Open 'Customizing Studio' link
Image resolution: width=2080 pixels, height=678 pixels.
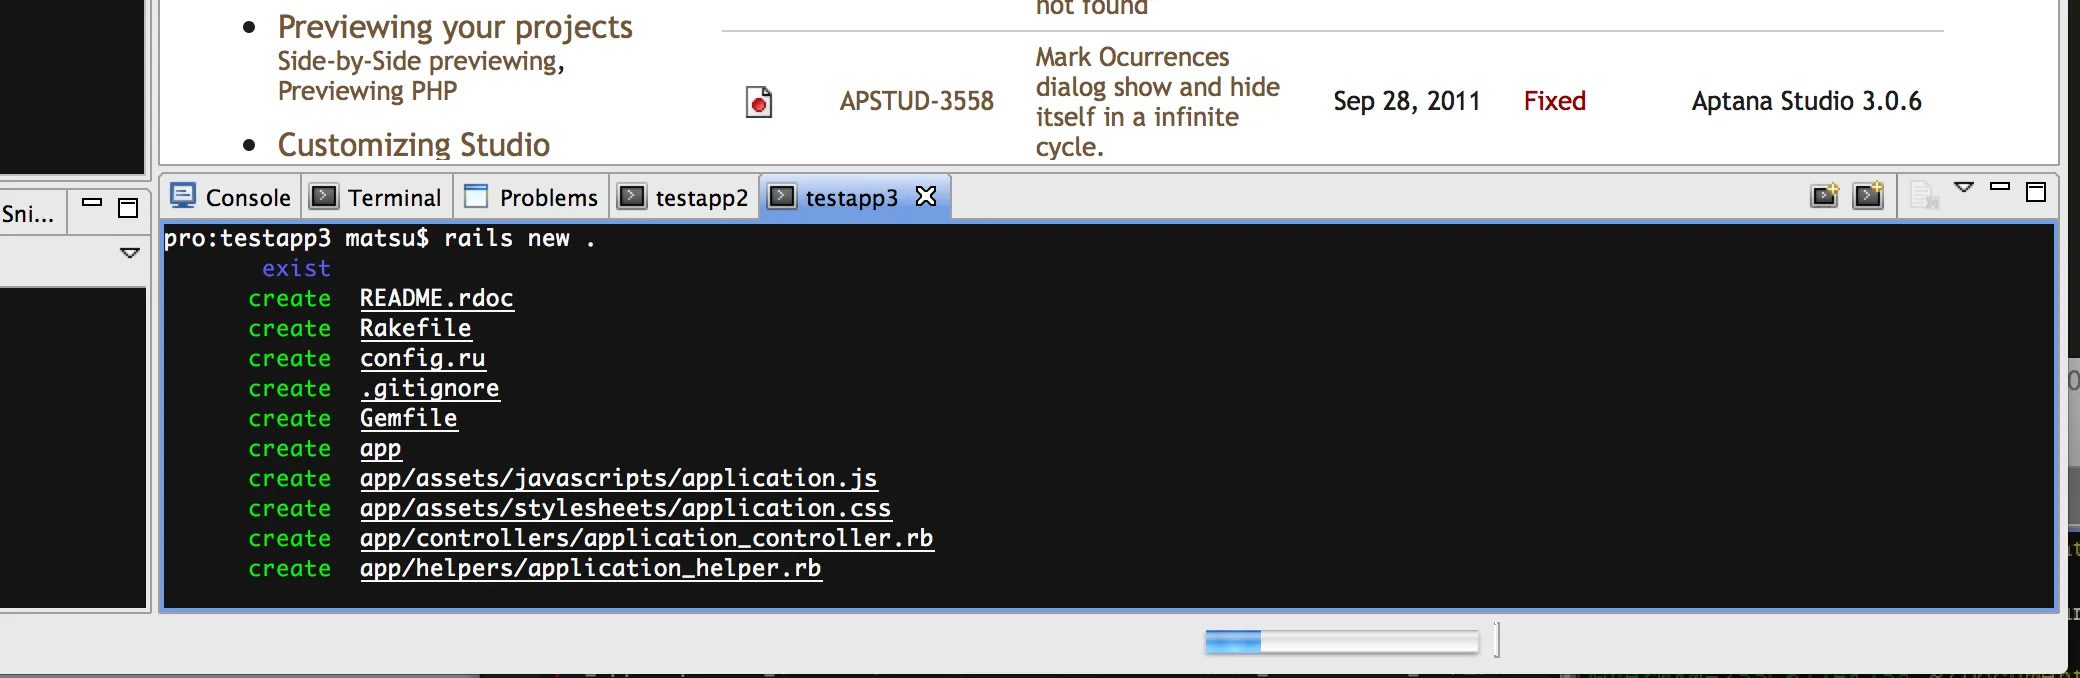tap(414, 145)
